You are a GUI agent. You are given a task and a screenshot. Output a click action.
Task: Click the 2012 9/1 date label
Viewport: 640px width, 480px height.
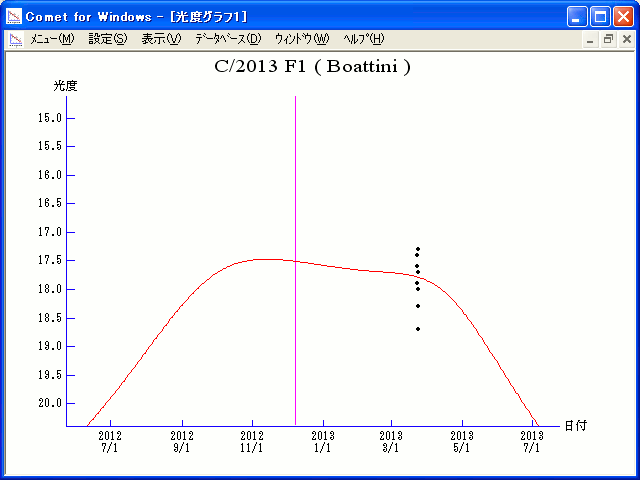click(x=182, y=442)
